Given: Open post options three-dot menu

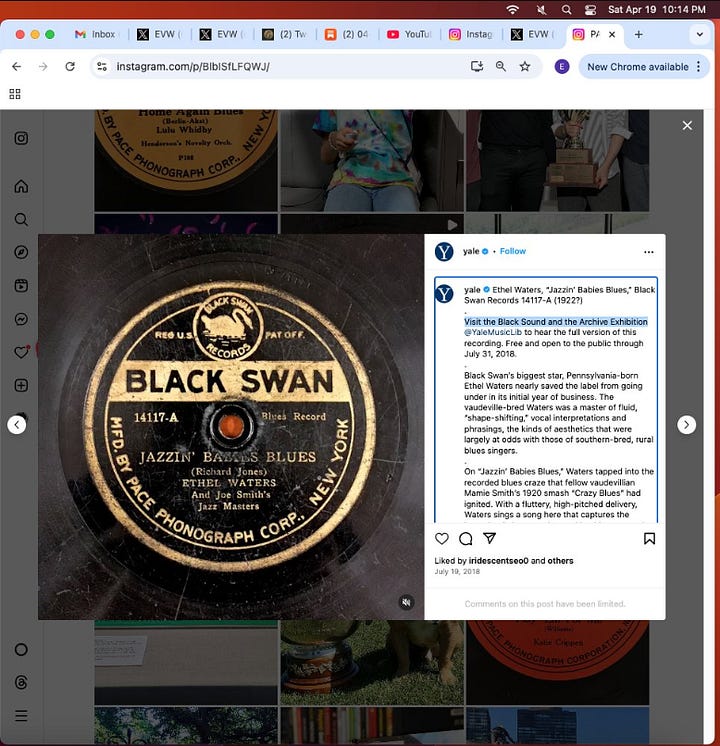Looking at the screenshot, I should pos(649,252).
